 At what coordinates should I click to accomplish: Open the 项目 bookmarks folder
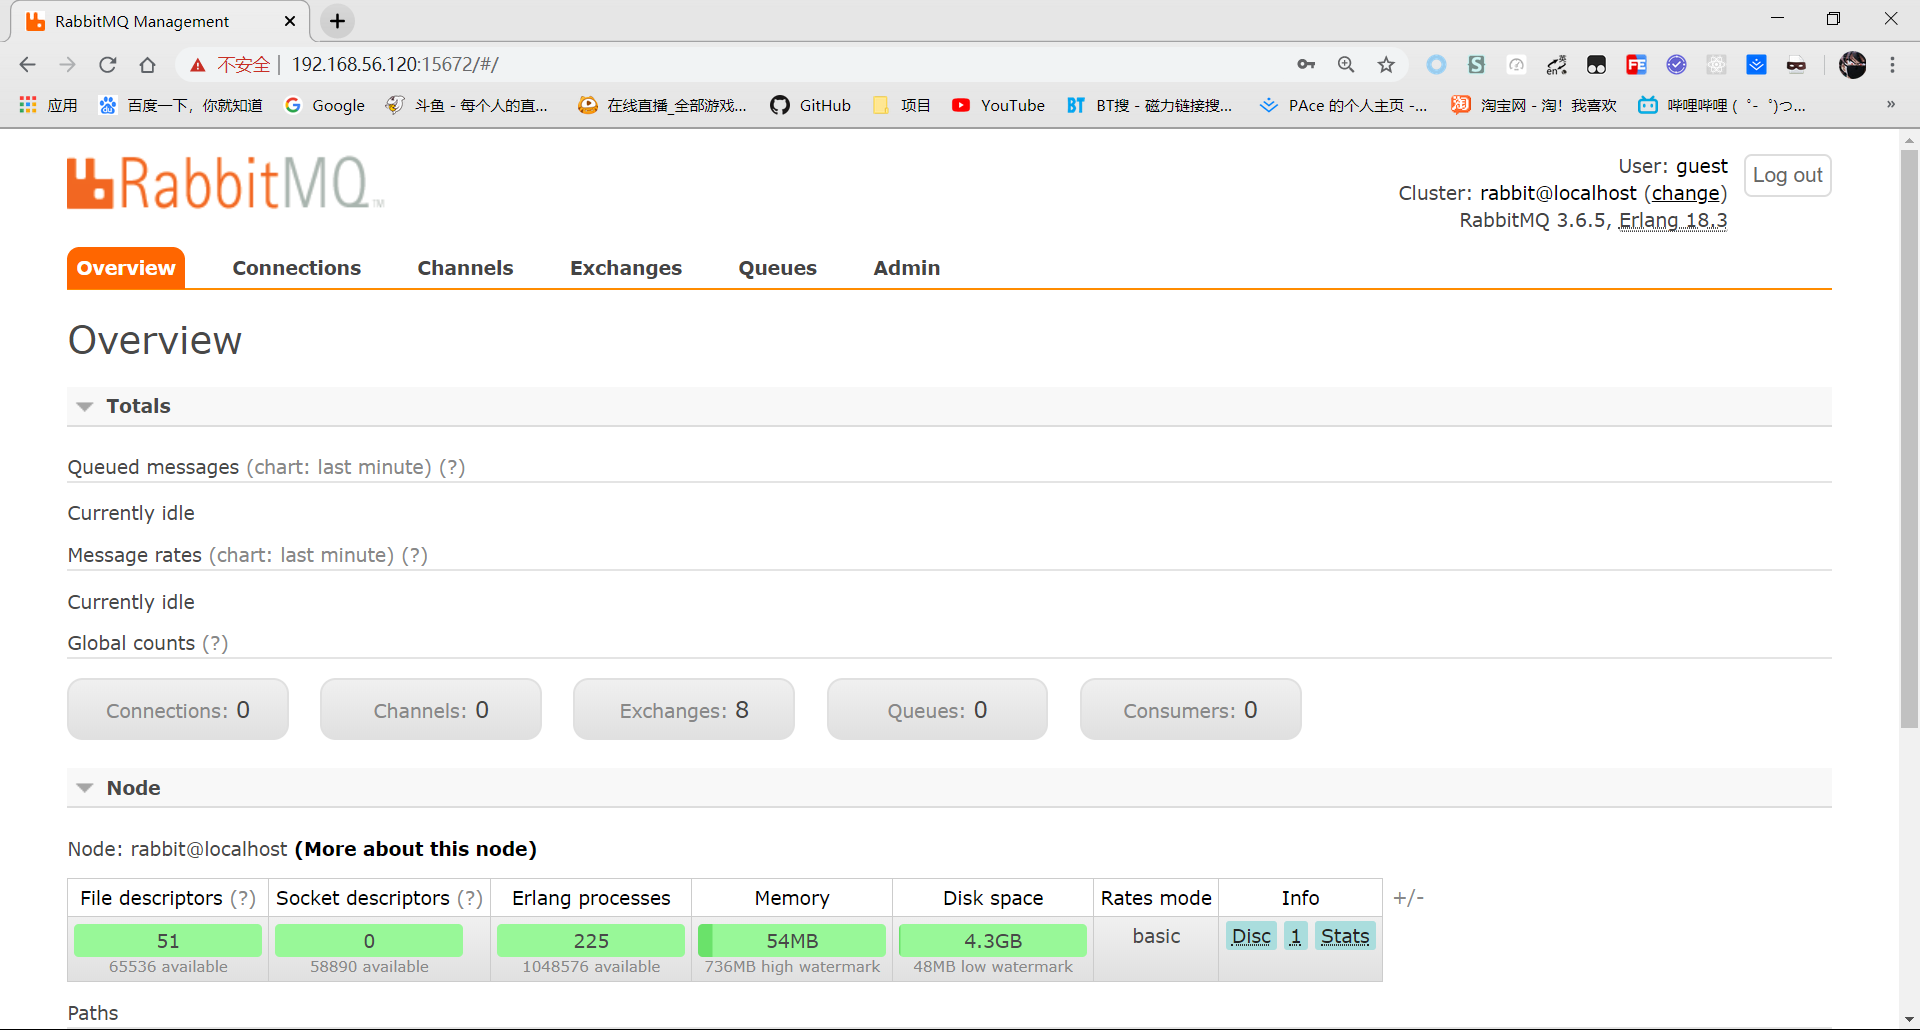click(x=902, y=105)
